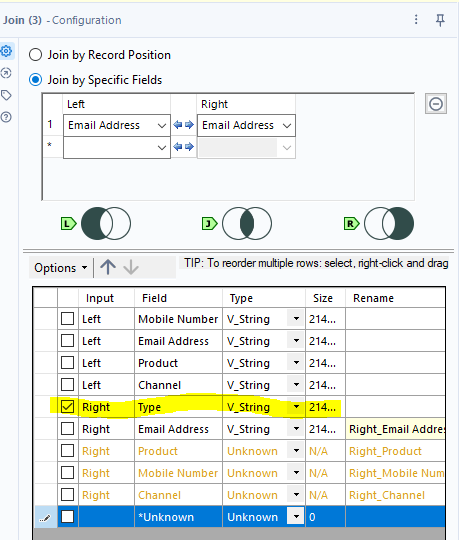The image size is (459, 540).
Task: Open Type dropdown for Right Product row
Action: (x=296, y=451)
